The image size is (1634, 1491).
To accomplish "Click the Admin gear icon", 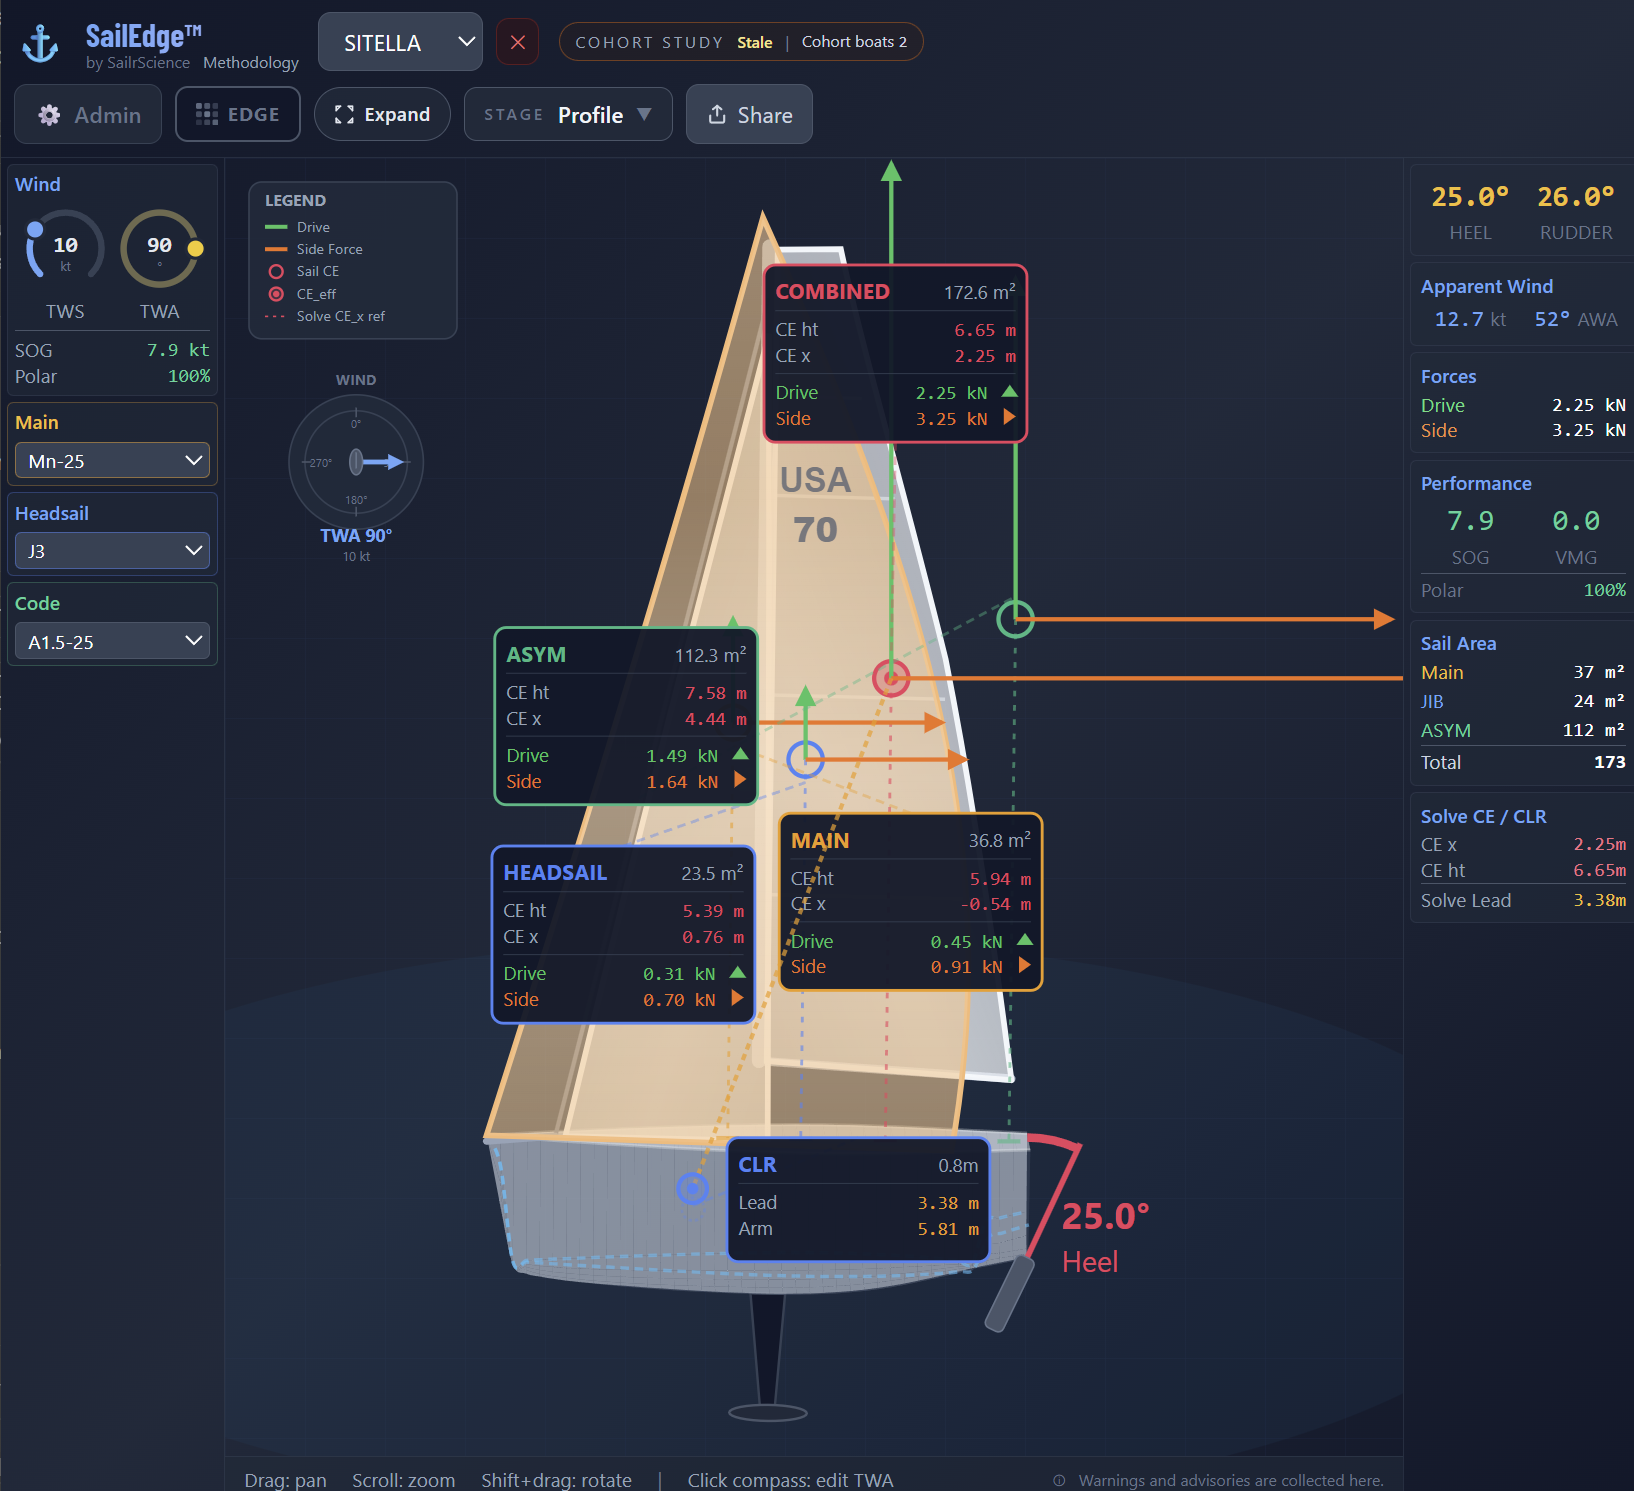I will (x=49, y=115).
